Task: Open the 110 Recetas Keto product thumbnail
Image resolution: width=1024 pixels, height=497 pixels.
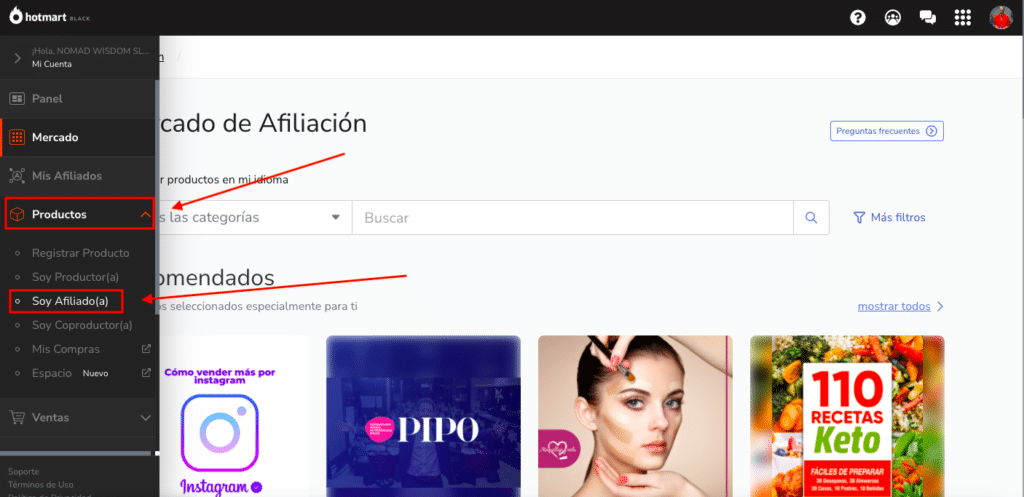Action: click(847, 415)
